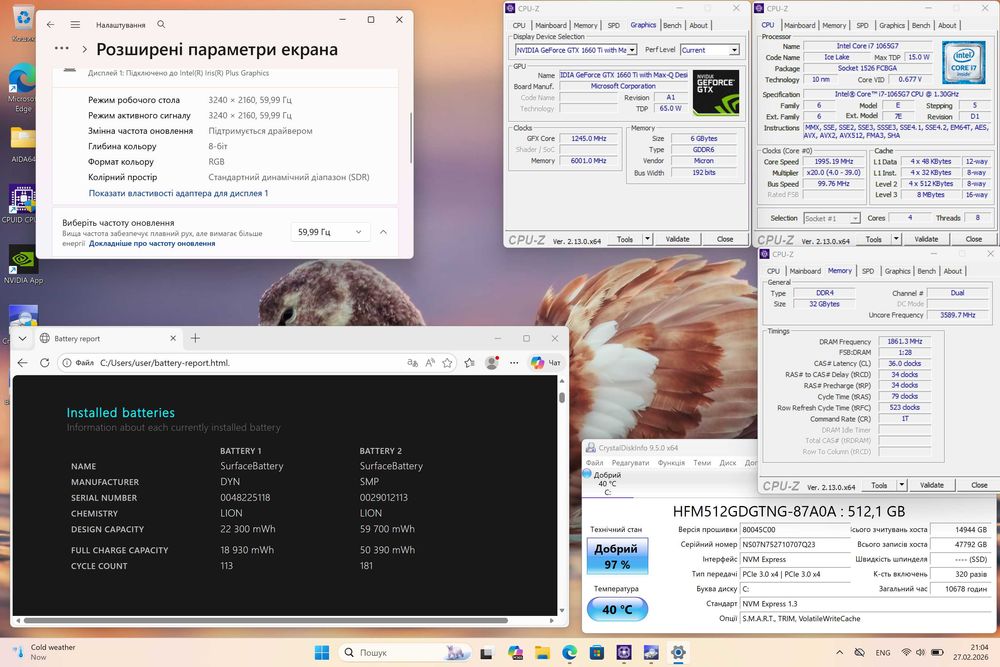Open the Cold weather widget on taskbar
The width and height of the screenshot is (1000, 667).
point(45,652)
